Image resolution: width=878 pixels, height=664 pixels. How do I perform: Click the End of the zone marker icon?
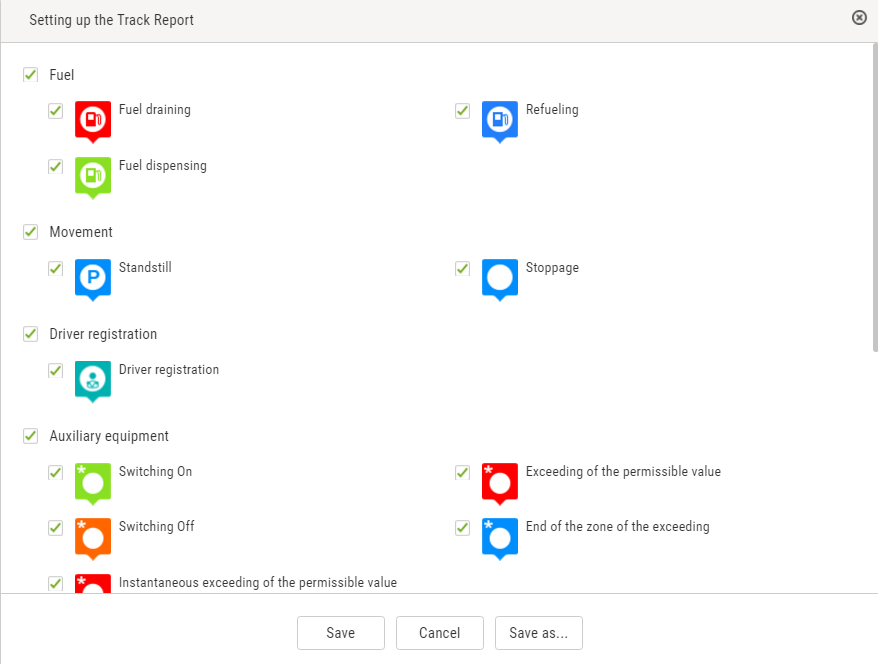[499, 539]
